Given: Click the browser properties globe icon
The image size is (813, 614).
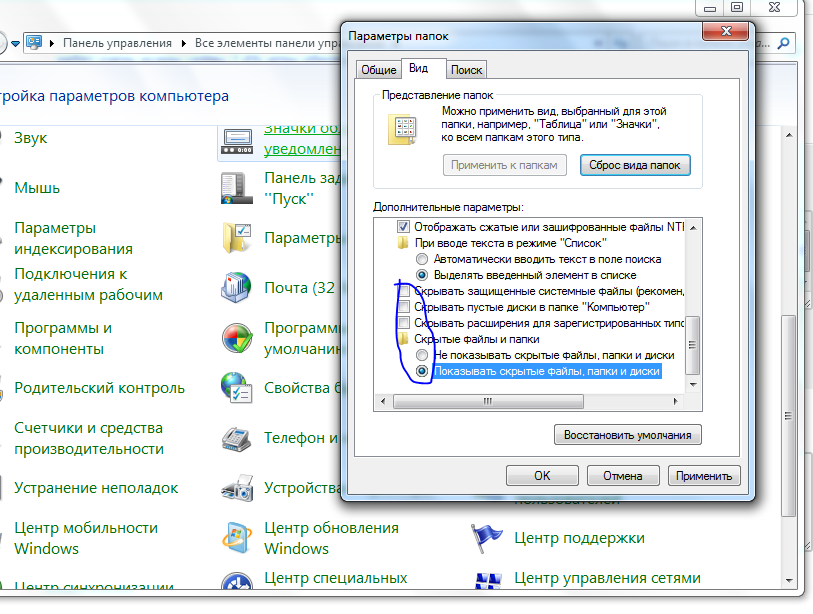Looking at the screenshot, I should [236, 387].
